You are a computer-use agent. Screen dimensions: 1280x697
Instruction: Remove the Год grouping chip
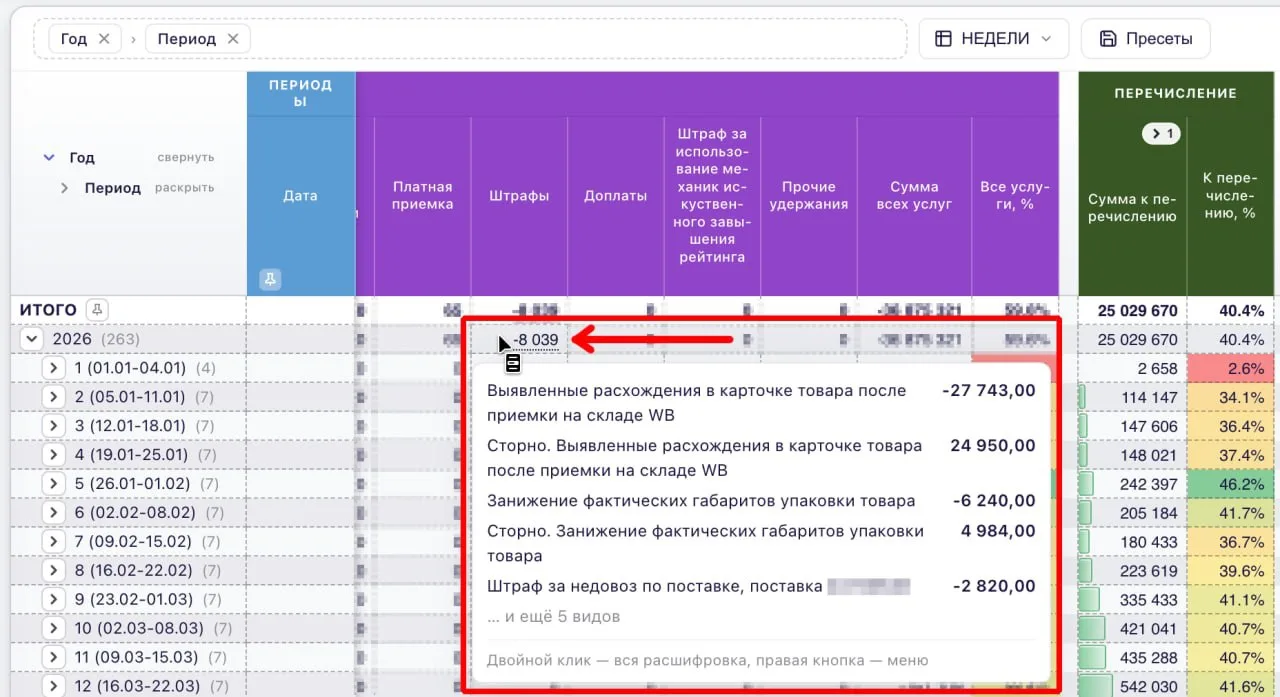[x=104, y=39]
